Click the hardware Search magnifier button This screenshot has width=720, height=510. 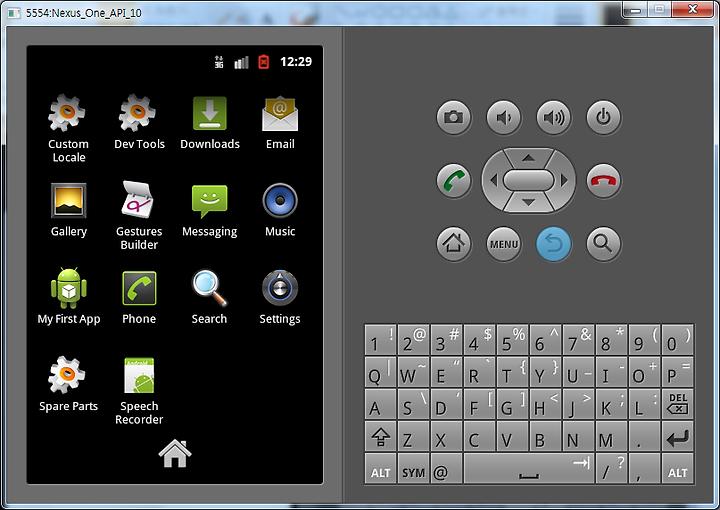(604, 244)
